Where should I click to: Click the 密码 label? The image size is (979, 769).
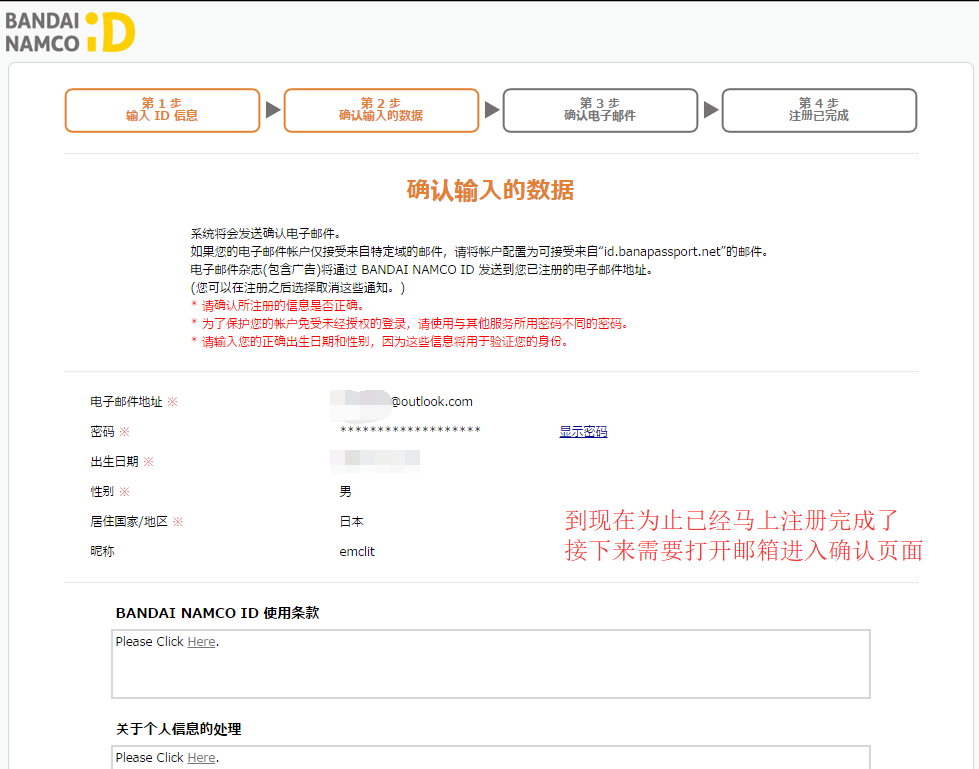pos(102,431)
